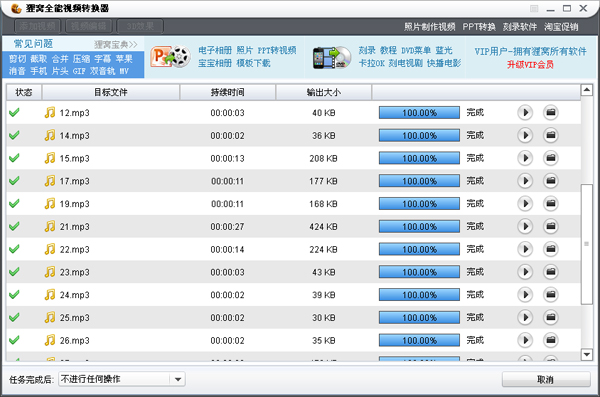Click the 电子相册 link
This screenshot has width=600, height=397.
215,50
